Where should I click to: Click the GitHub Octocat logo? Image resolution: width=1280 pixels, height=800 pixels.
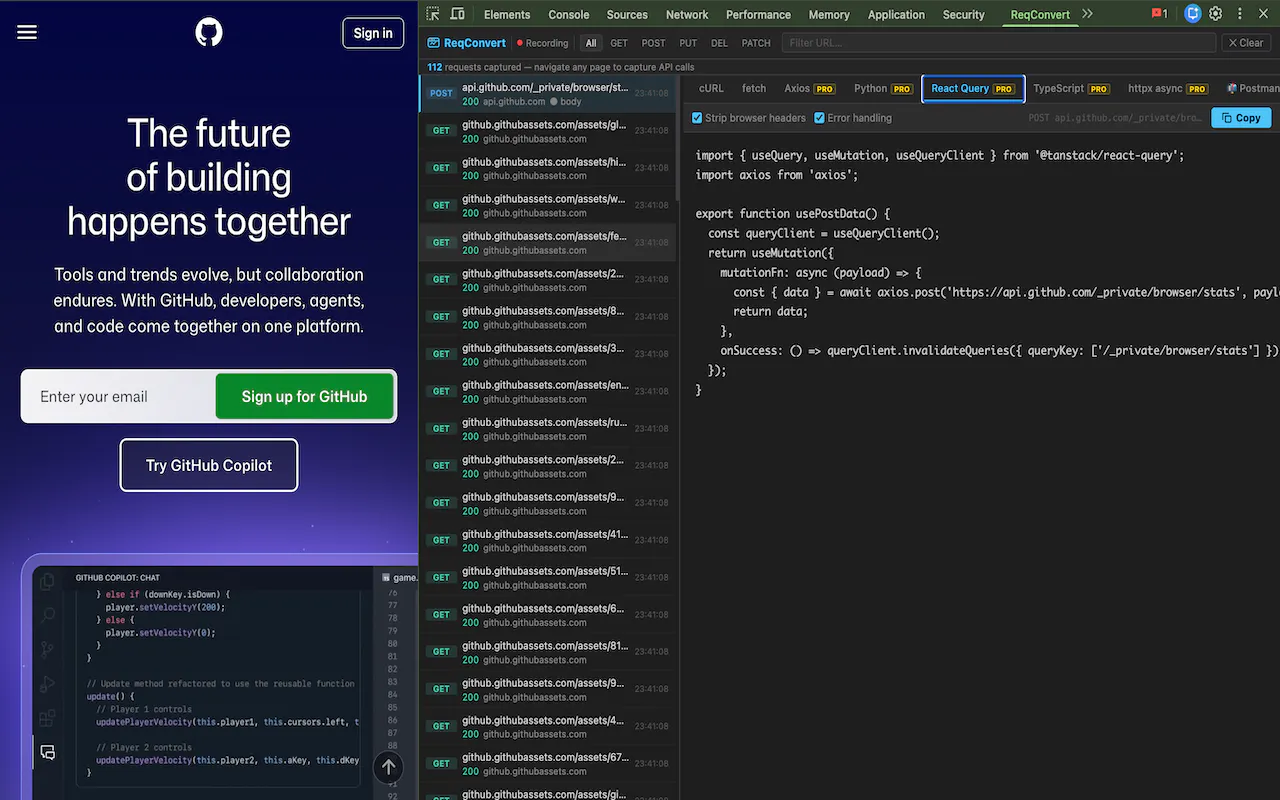(x=209, y=33)
